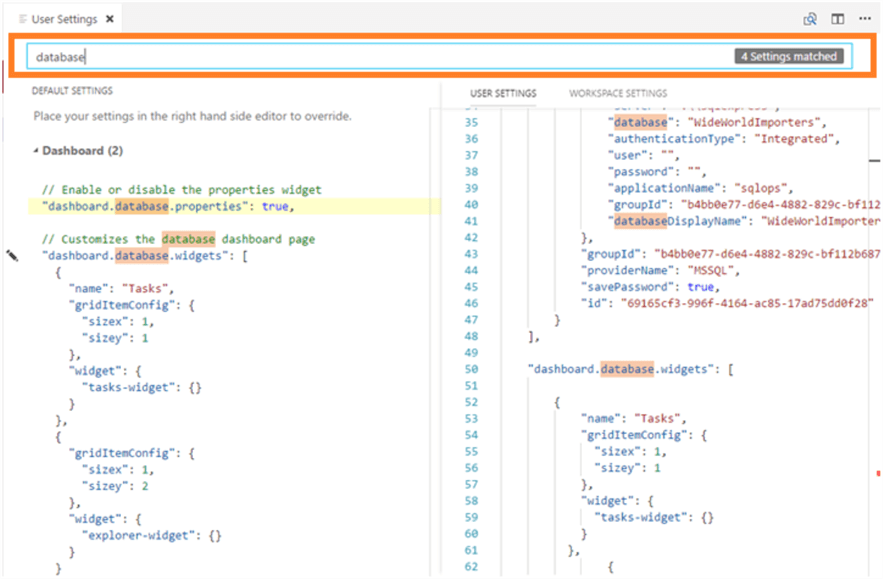Screen dimensions: 883x579
Task: Click the "true" value of dashboard.database.properties
Action: [x=276, y=206]
